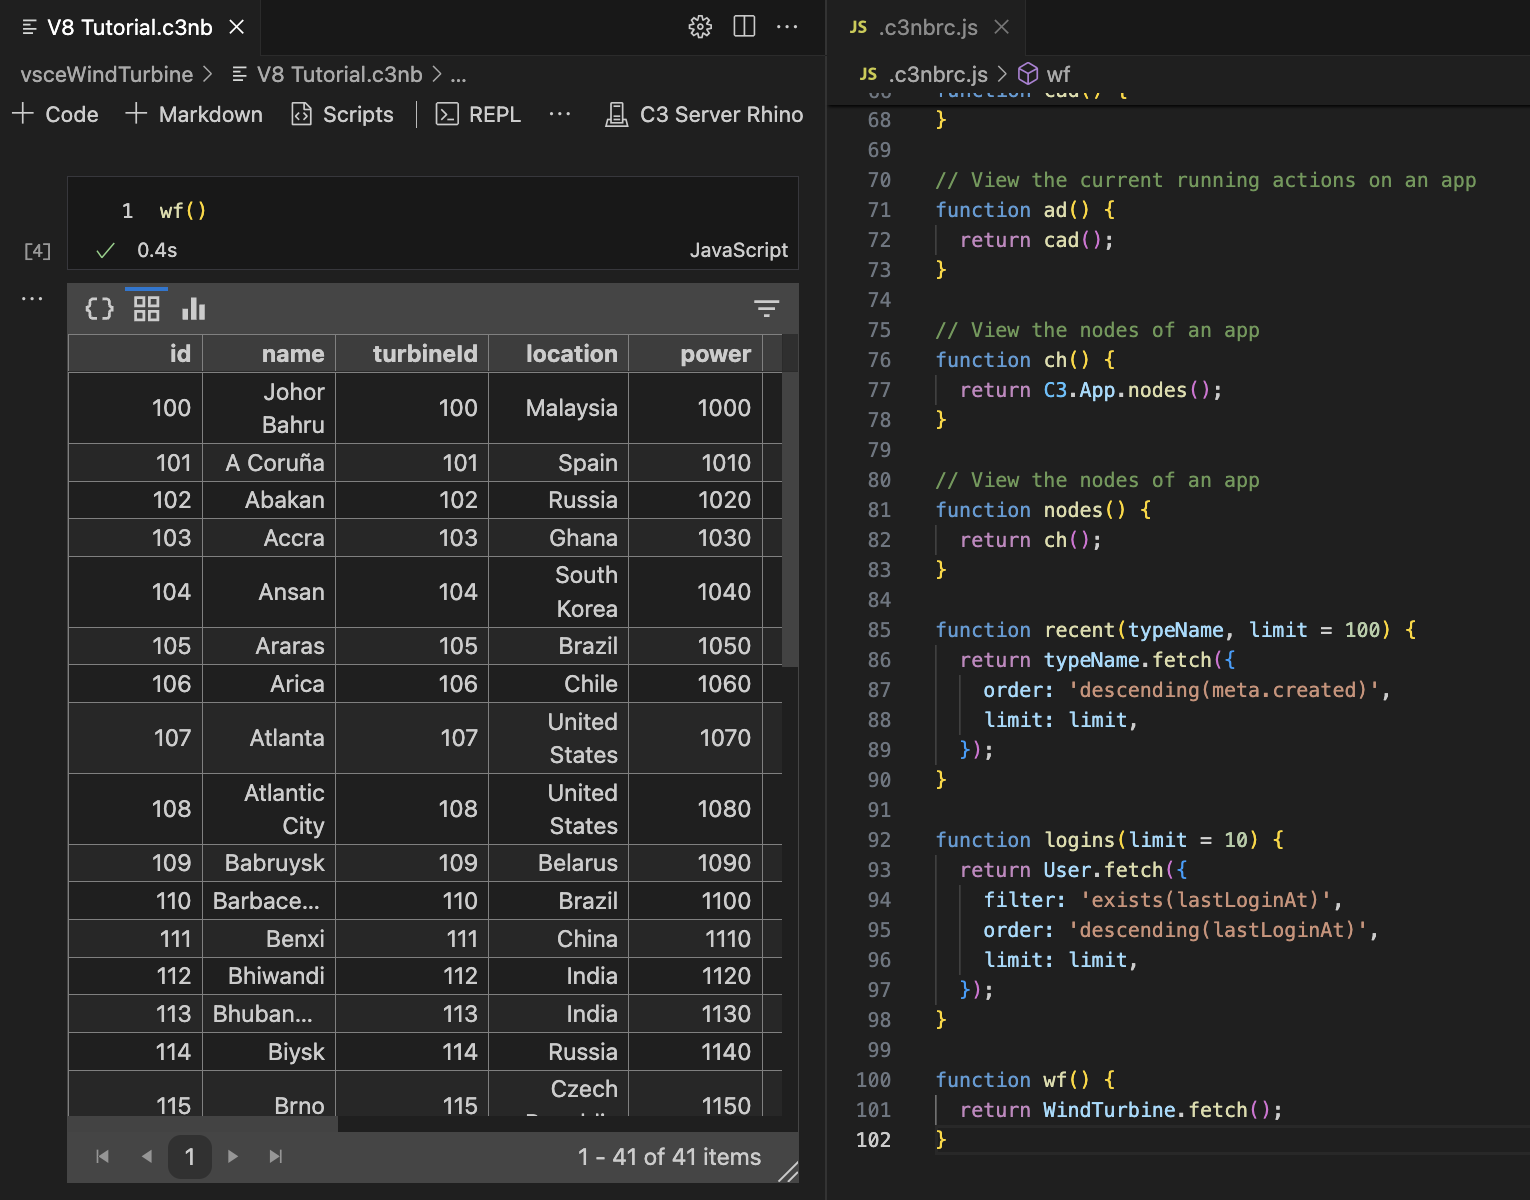Open C3 Server Rhino
The width and height of the screenshot is (1530, 1200).
pos(704,114)
